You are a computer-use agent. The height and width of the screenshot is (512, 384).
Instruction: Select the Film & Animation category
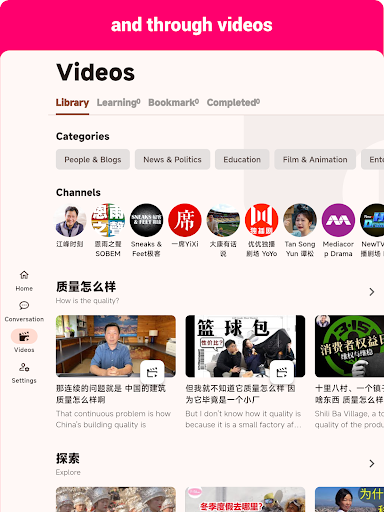click(x=315, y=159)
